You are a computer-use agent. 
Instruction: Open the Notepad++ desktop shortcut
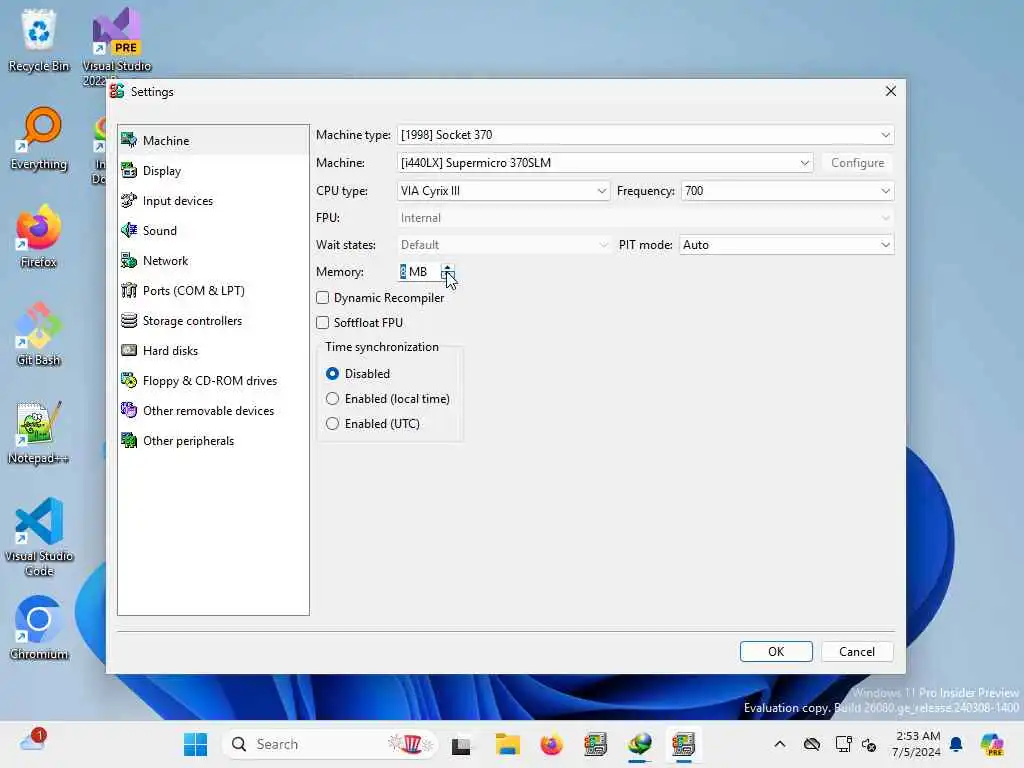click(x=39, y=432)
